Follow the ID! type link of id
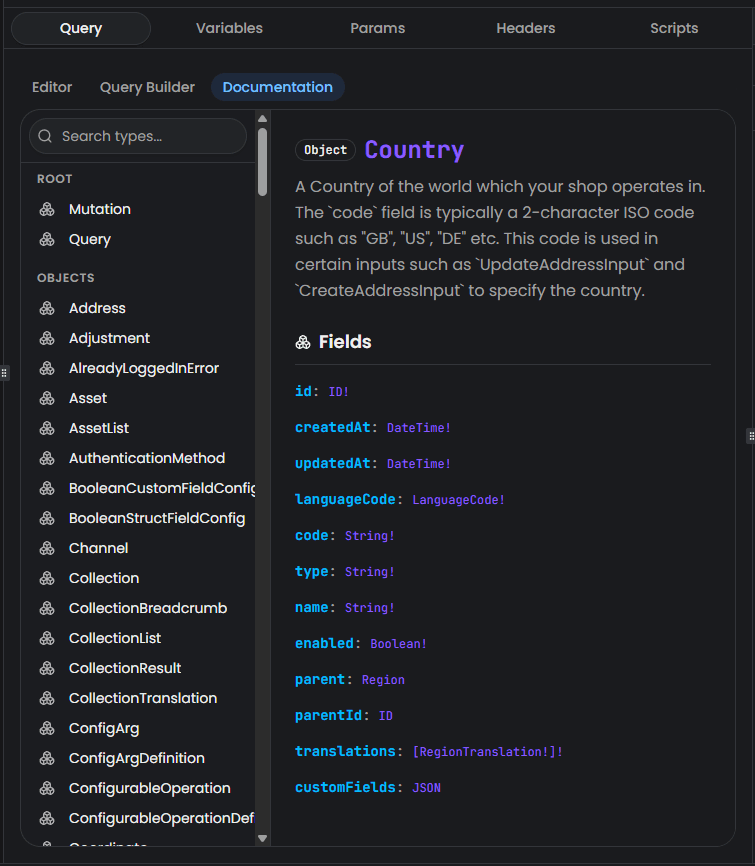Screen dimensions: 755x866 click(x=339, y=392)
